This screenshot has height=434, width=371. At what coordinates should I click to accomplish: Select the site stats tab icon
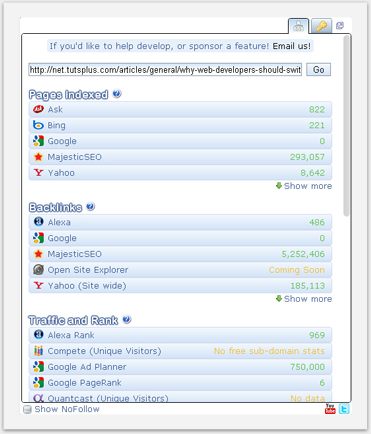point(298,26)
